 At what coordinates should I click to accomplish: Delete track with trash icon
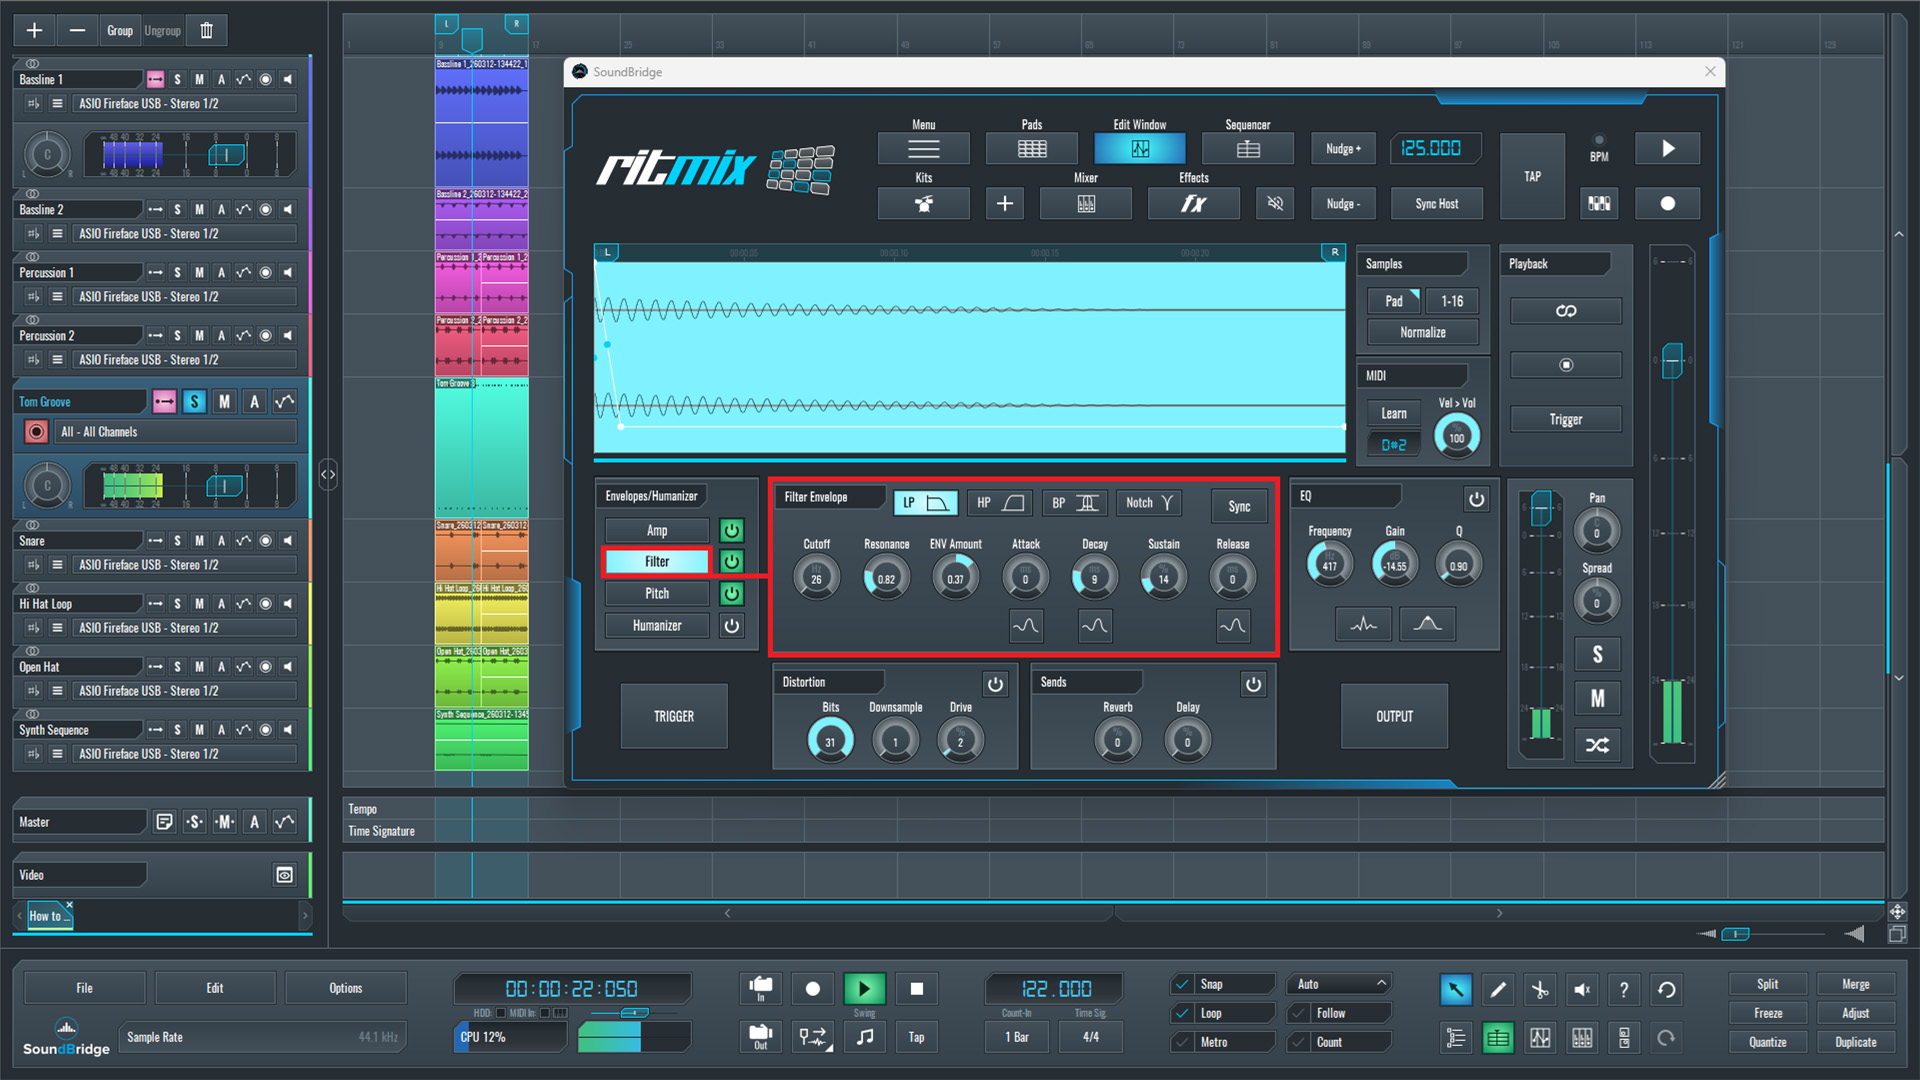pos(206,31)
